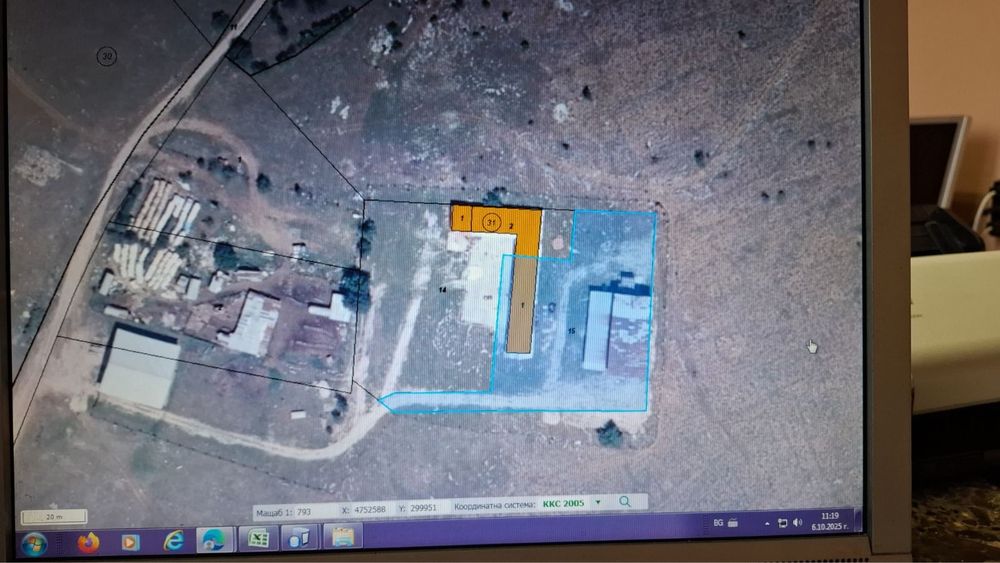The width and height of the screenshot is (1000, 563).
Task: Select the small orange building labeled 1
Action: tap(462, 218)
